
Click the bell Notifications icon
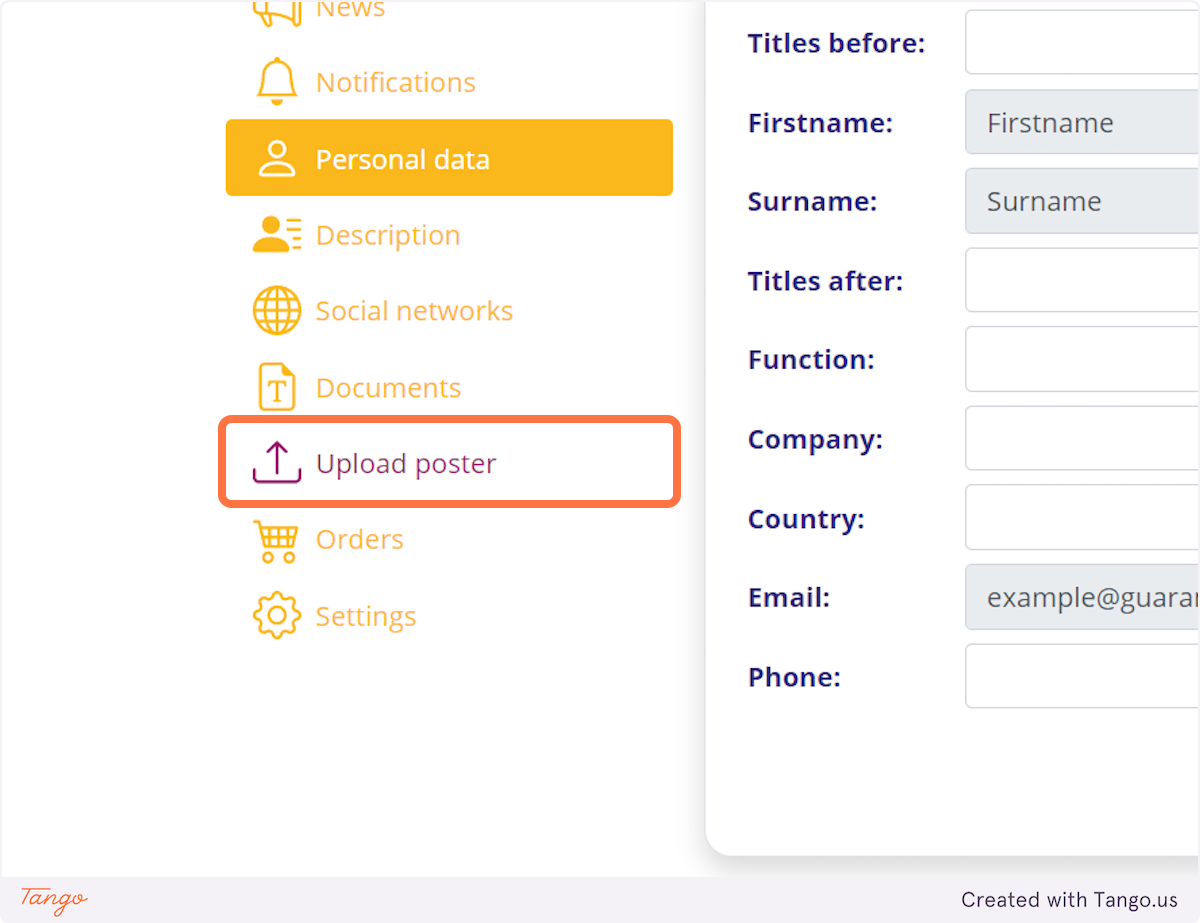(277, 82)
